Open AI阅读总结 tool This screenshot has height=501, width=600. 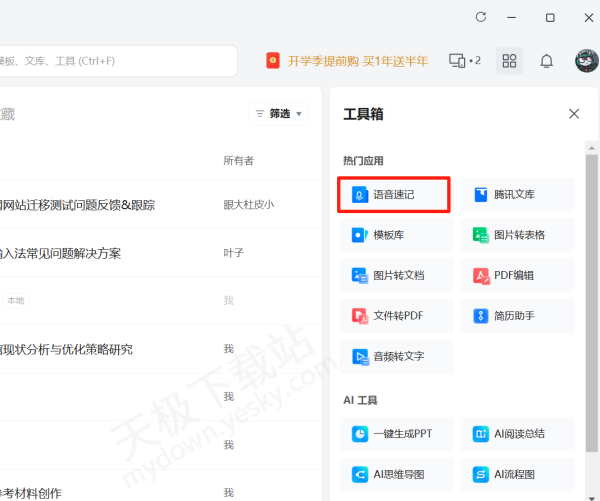[x=517, y=433]
